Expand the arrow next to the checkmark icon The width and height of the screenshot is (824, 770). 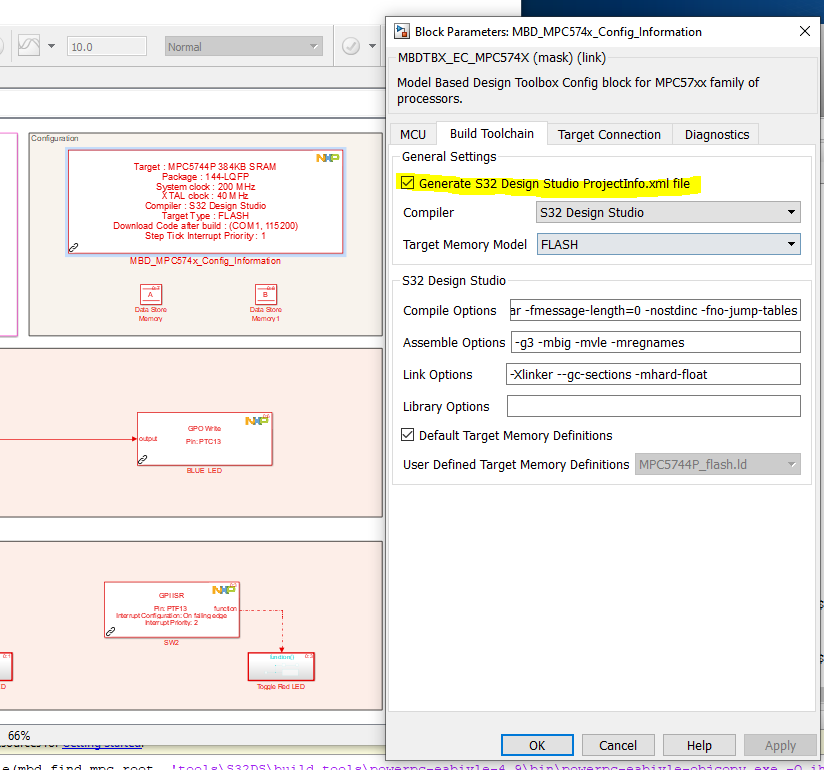pos(371,45)
